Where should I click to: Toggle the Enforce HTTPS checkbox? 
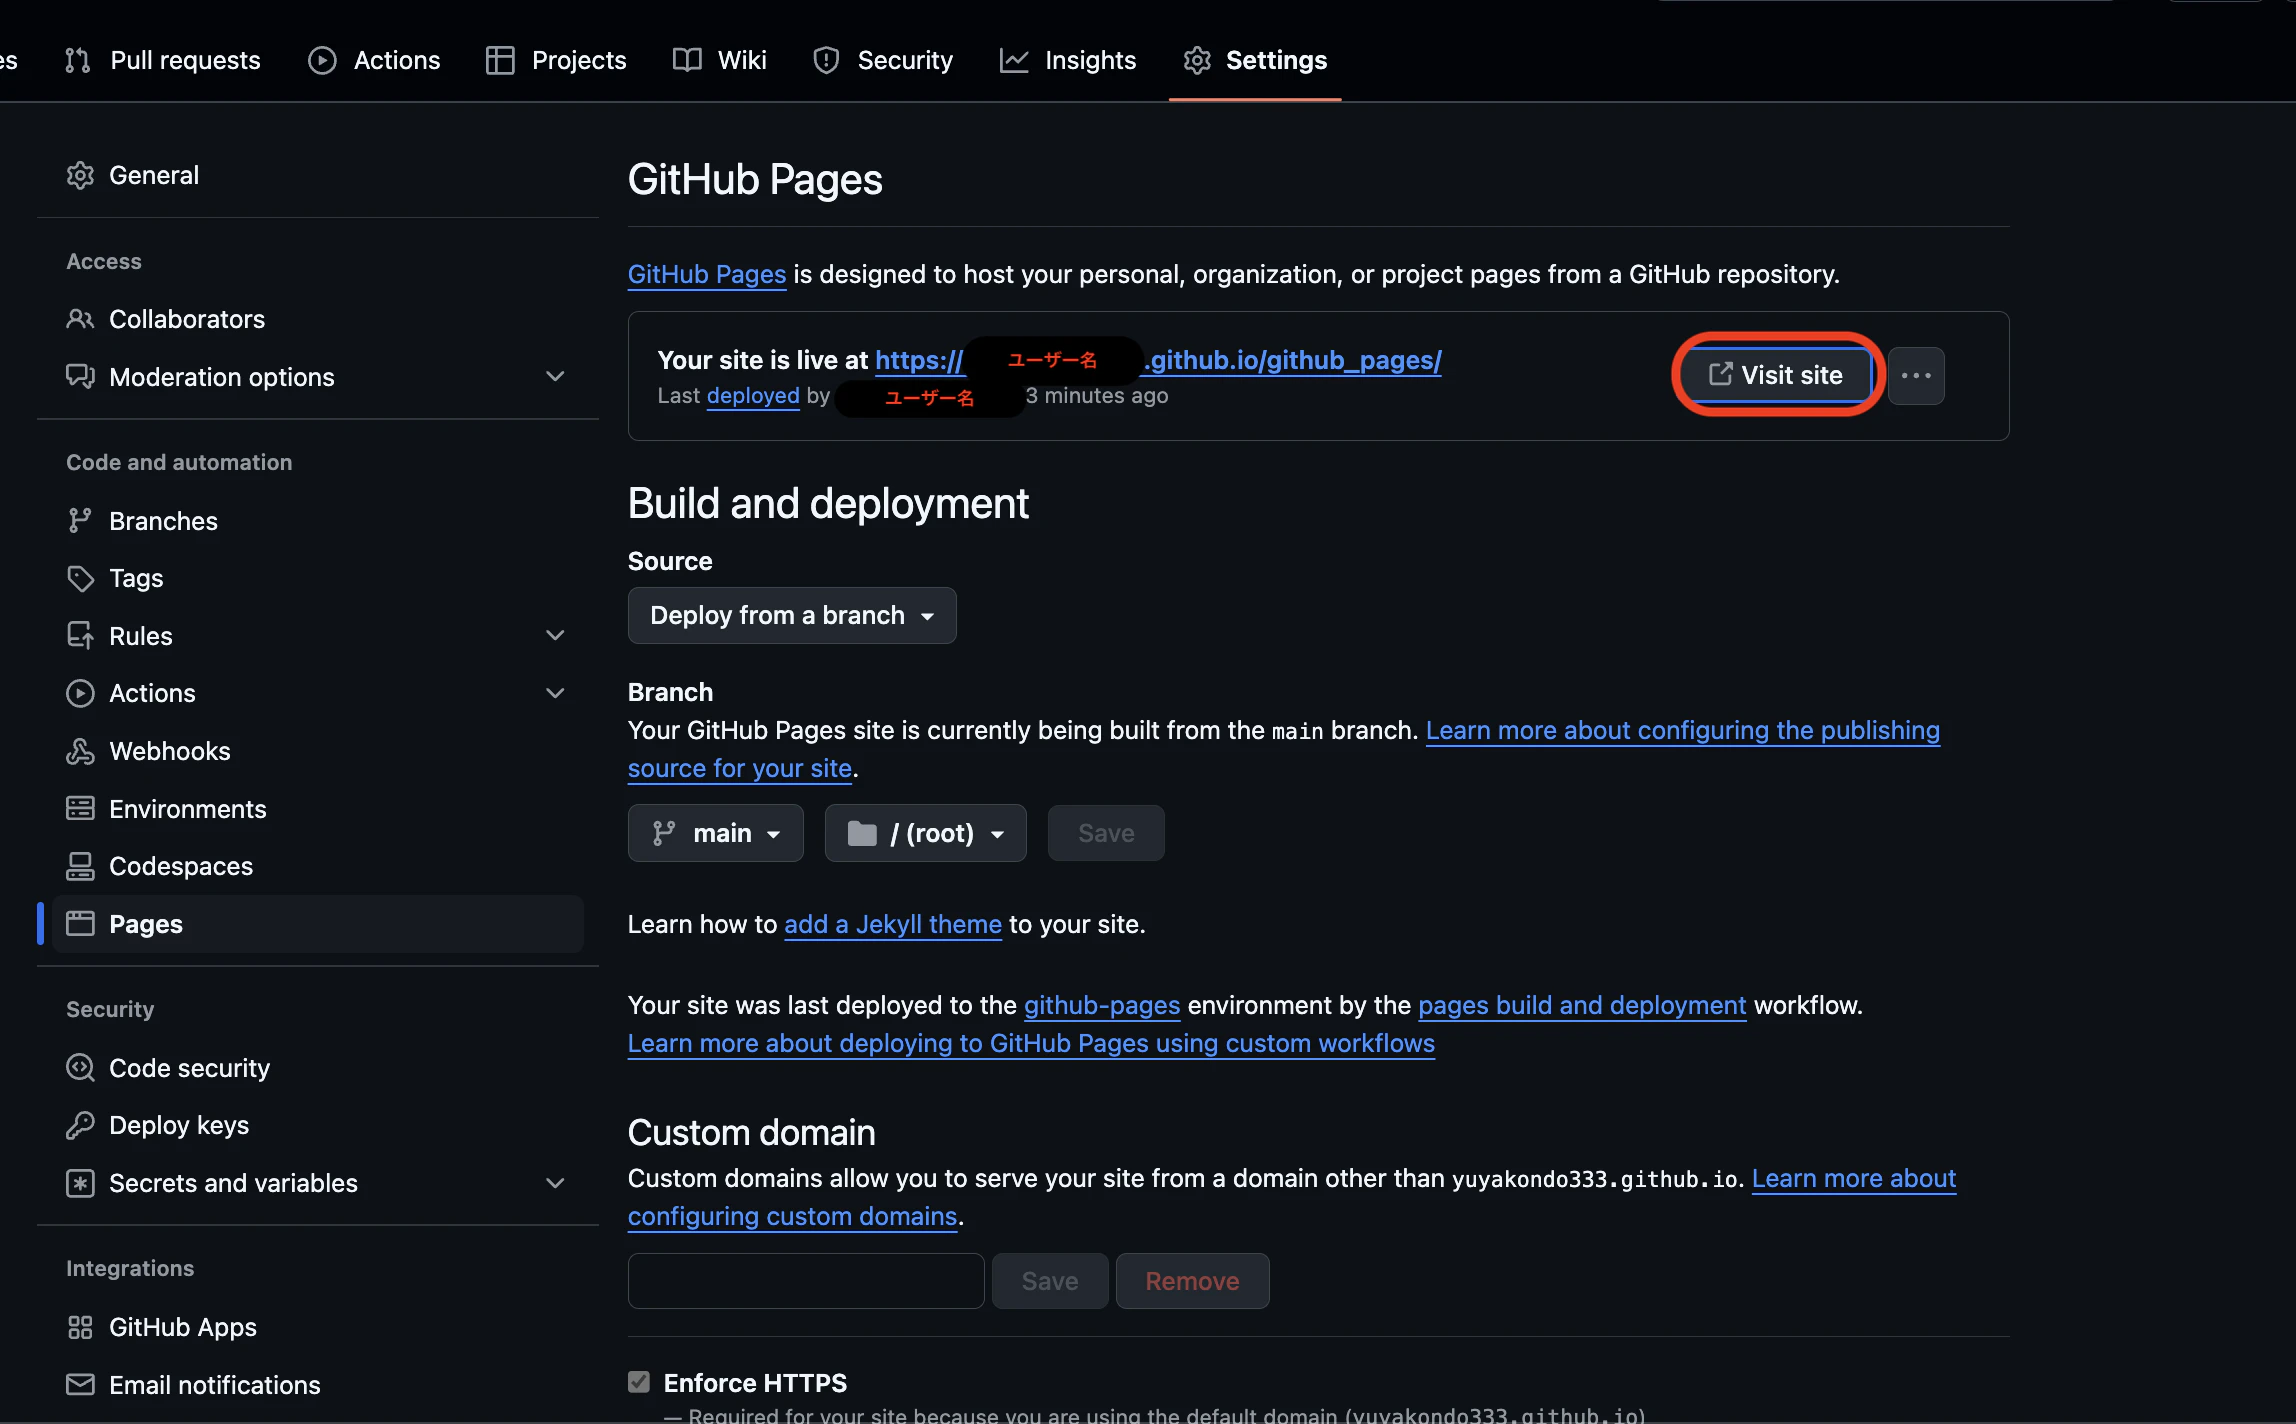[x=639, y=1382]
